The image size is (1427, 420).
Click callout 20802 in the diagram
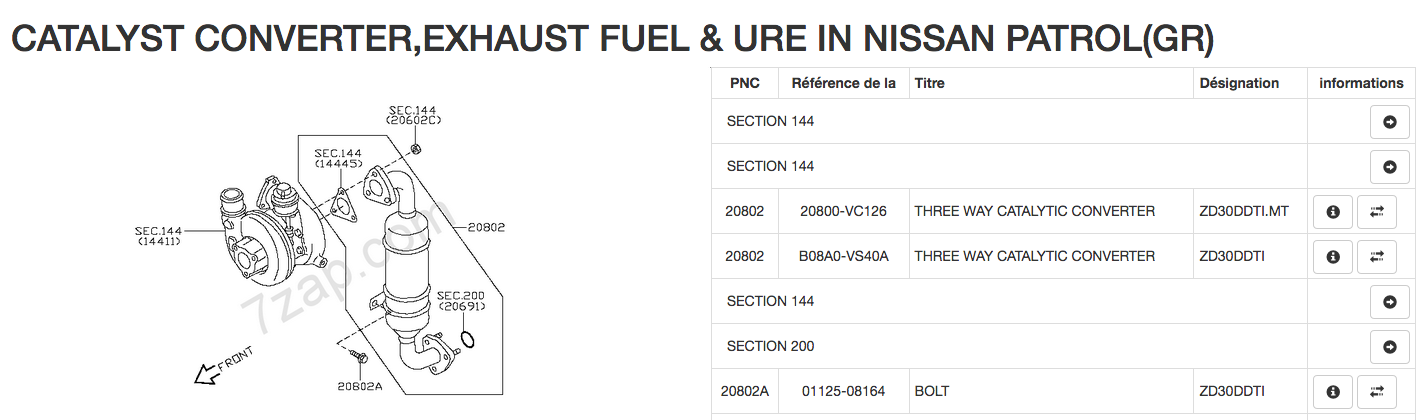[487, 227]
